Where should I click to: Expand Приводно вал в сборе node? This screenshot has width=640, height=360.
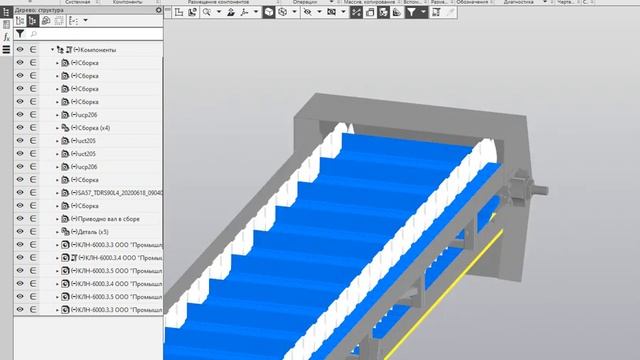tap(57, 219)
